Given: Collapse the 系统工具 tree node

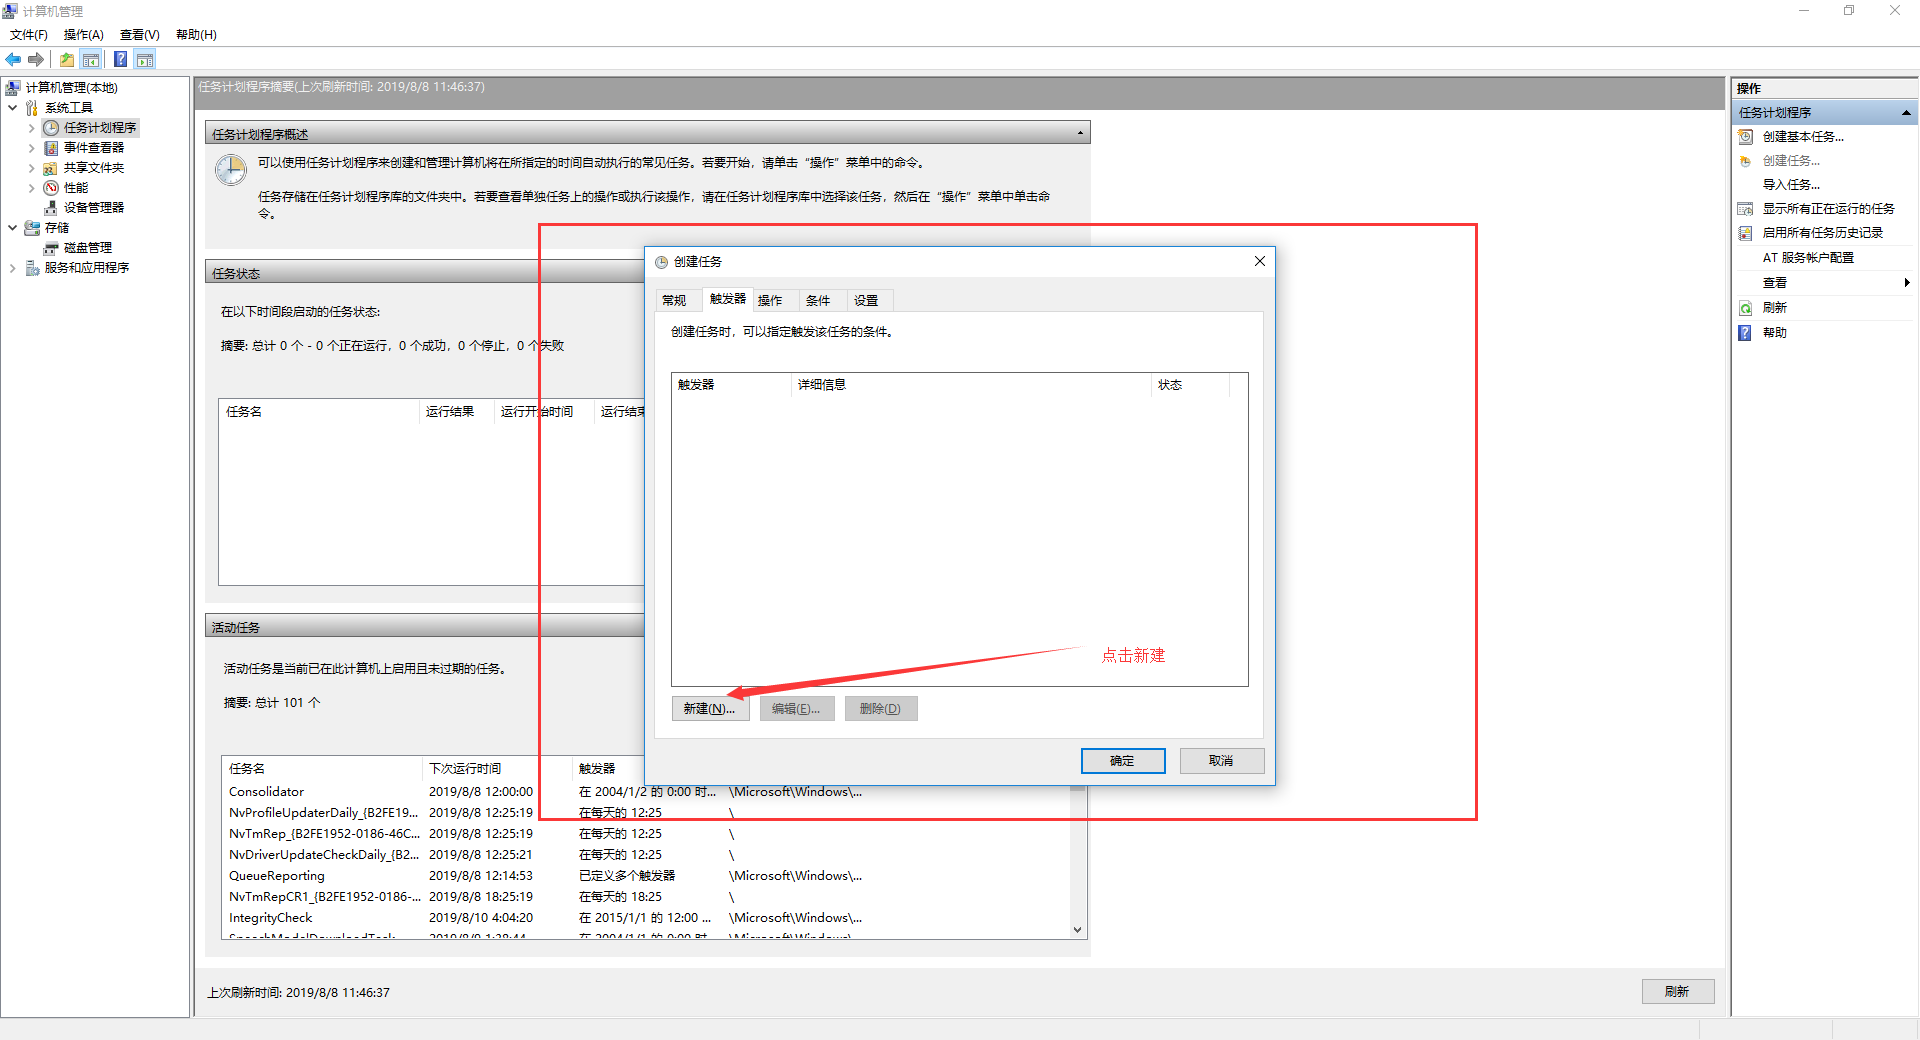Looking at the screenshot, I should point(12,108).
